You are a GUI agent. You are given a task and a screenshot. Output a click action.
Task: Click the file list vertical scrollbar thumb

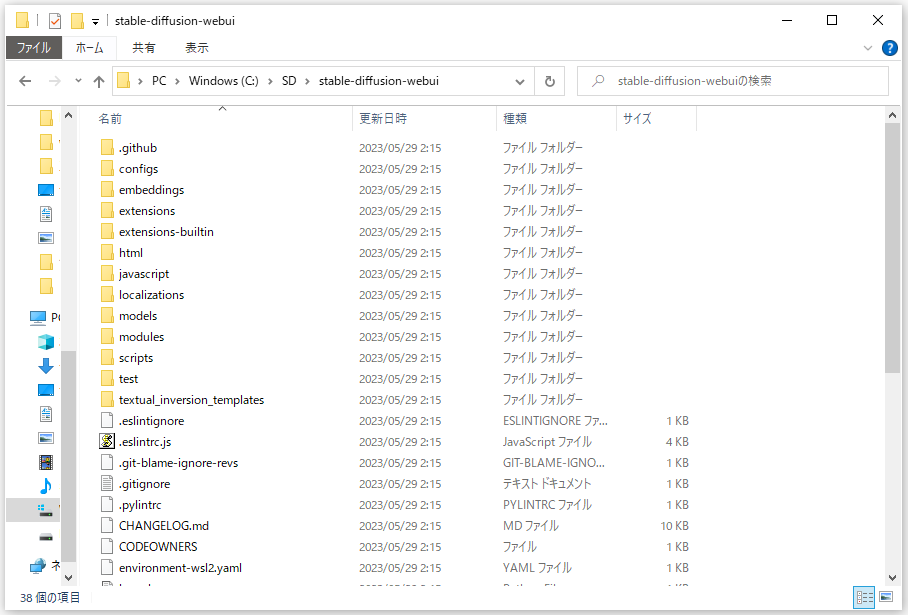892,248
